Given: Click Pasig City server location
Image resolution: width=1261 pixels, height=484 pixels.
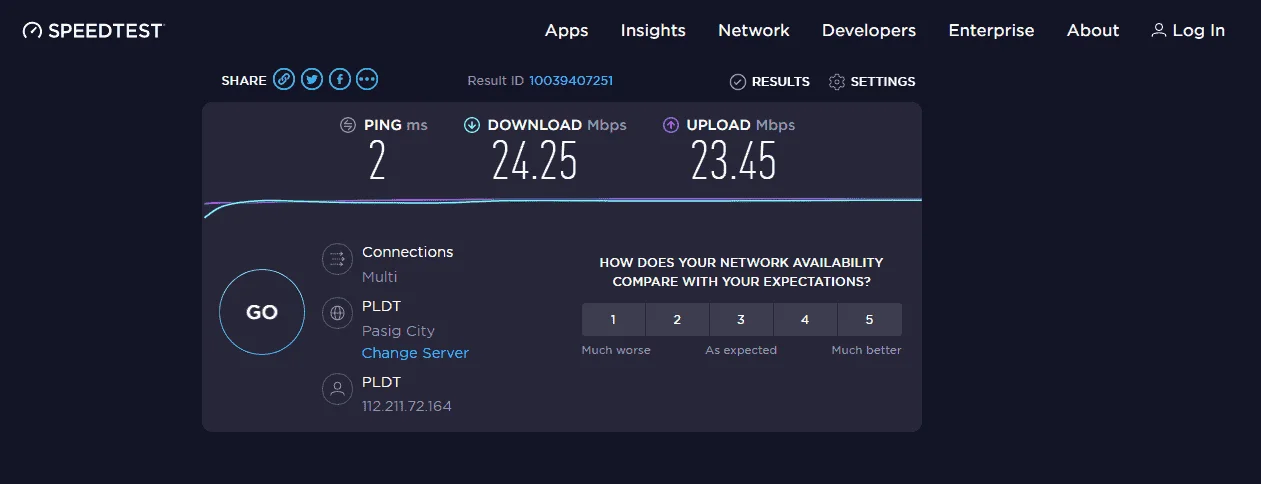Looking at the screenshot, I should (398, 331).
